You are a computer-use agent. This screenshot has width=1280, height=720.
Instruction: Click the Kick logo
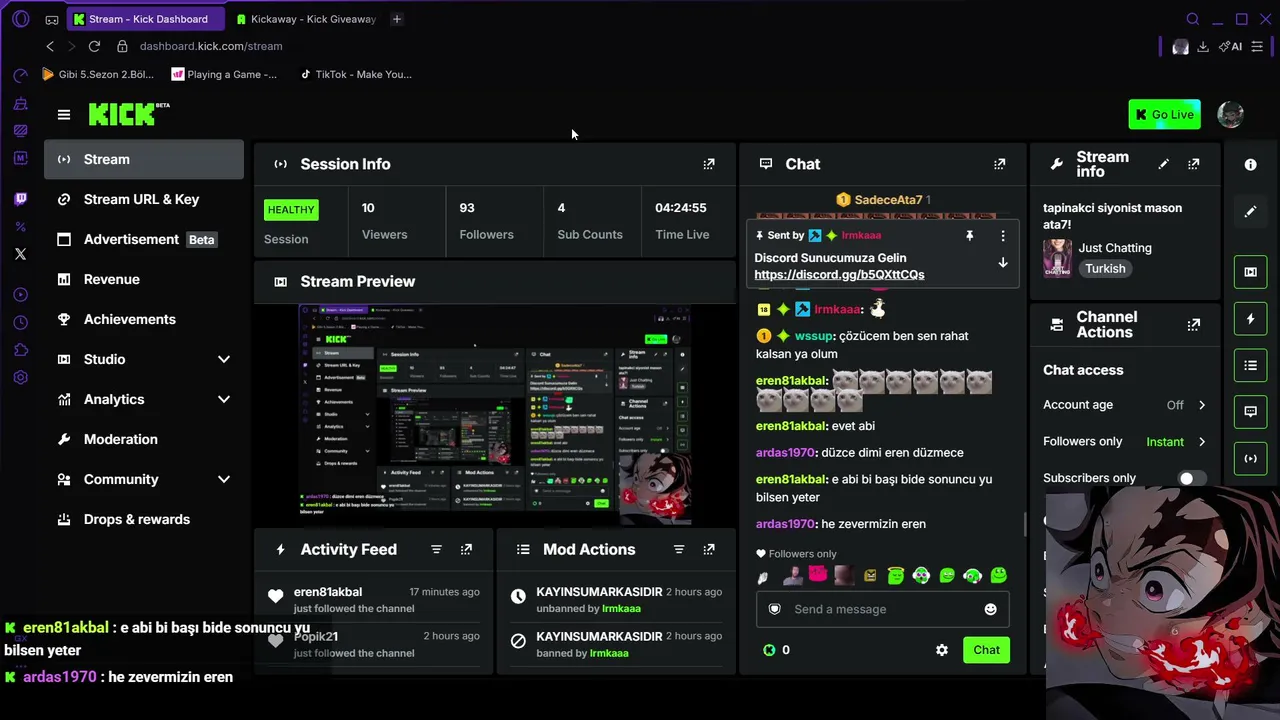click(129, 113)
